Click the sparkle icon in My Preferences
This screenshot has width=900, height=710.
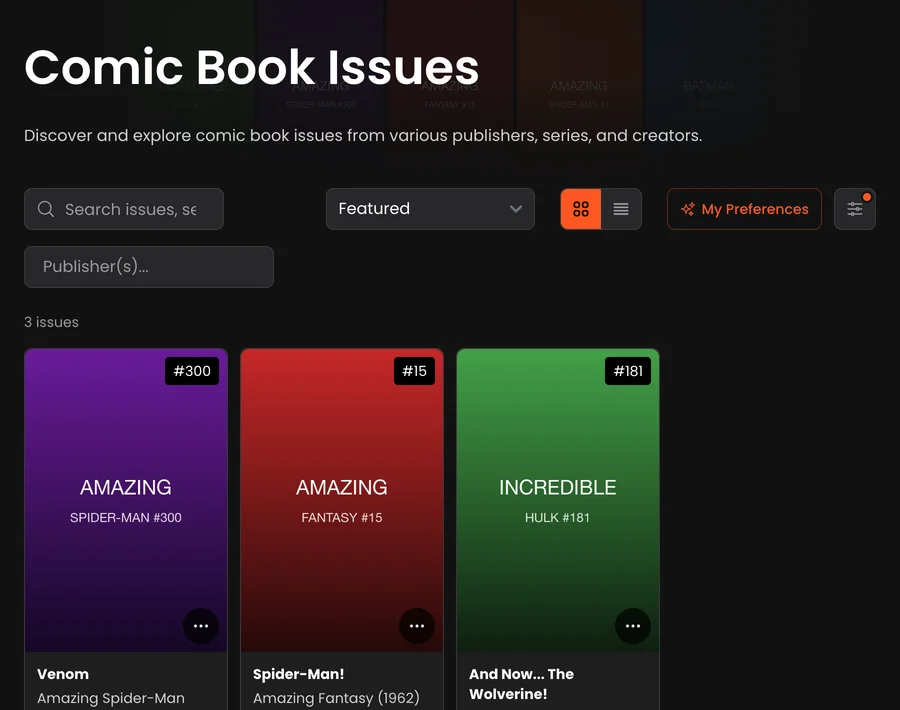(x=688, y=209)
